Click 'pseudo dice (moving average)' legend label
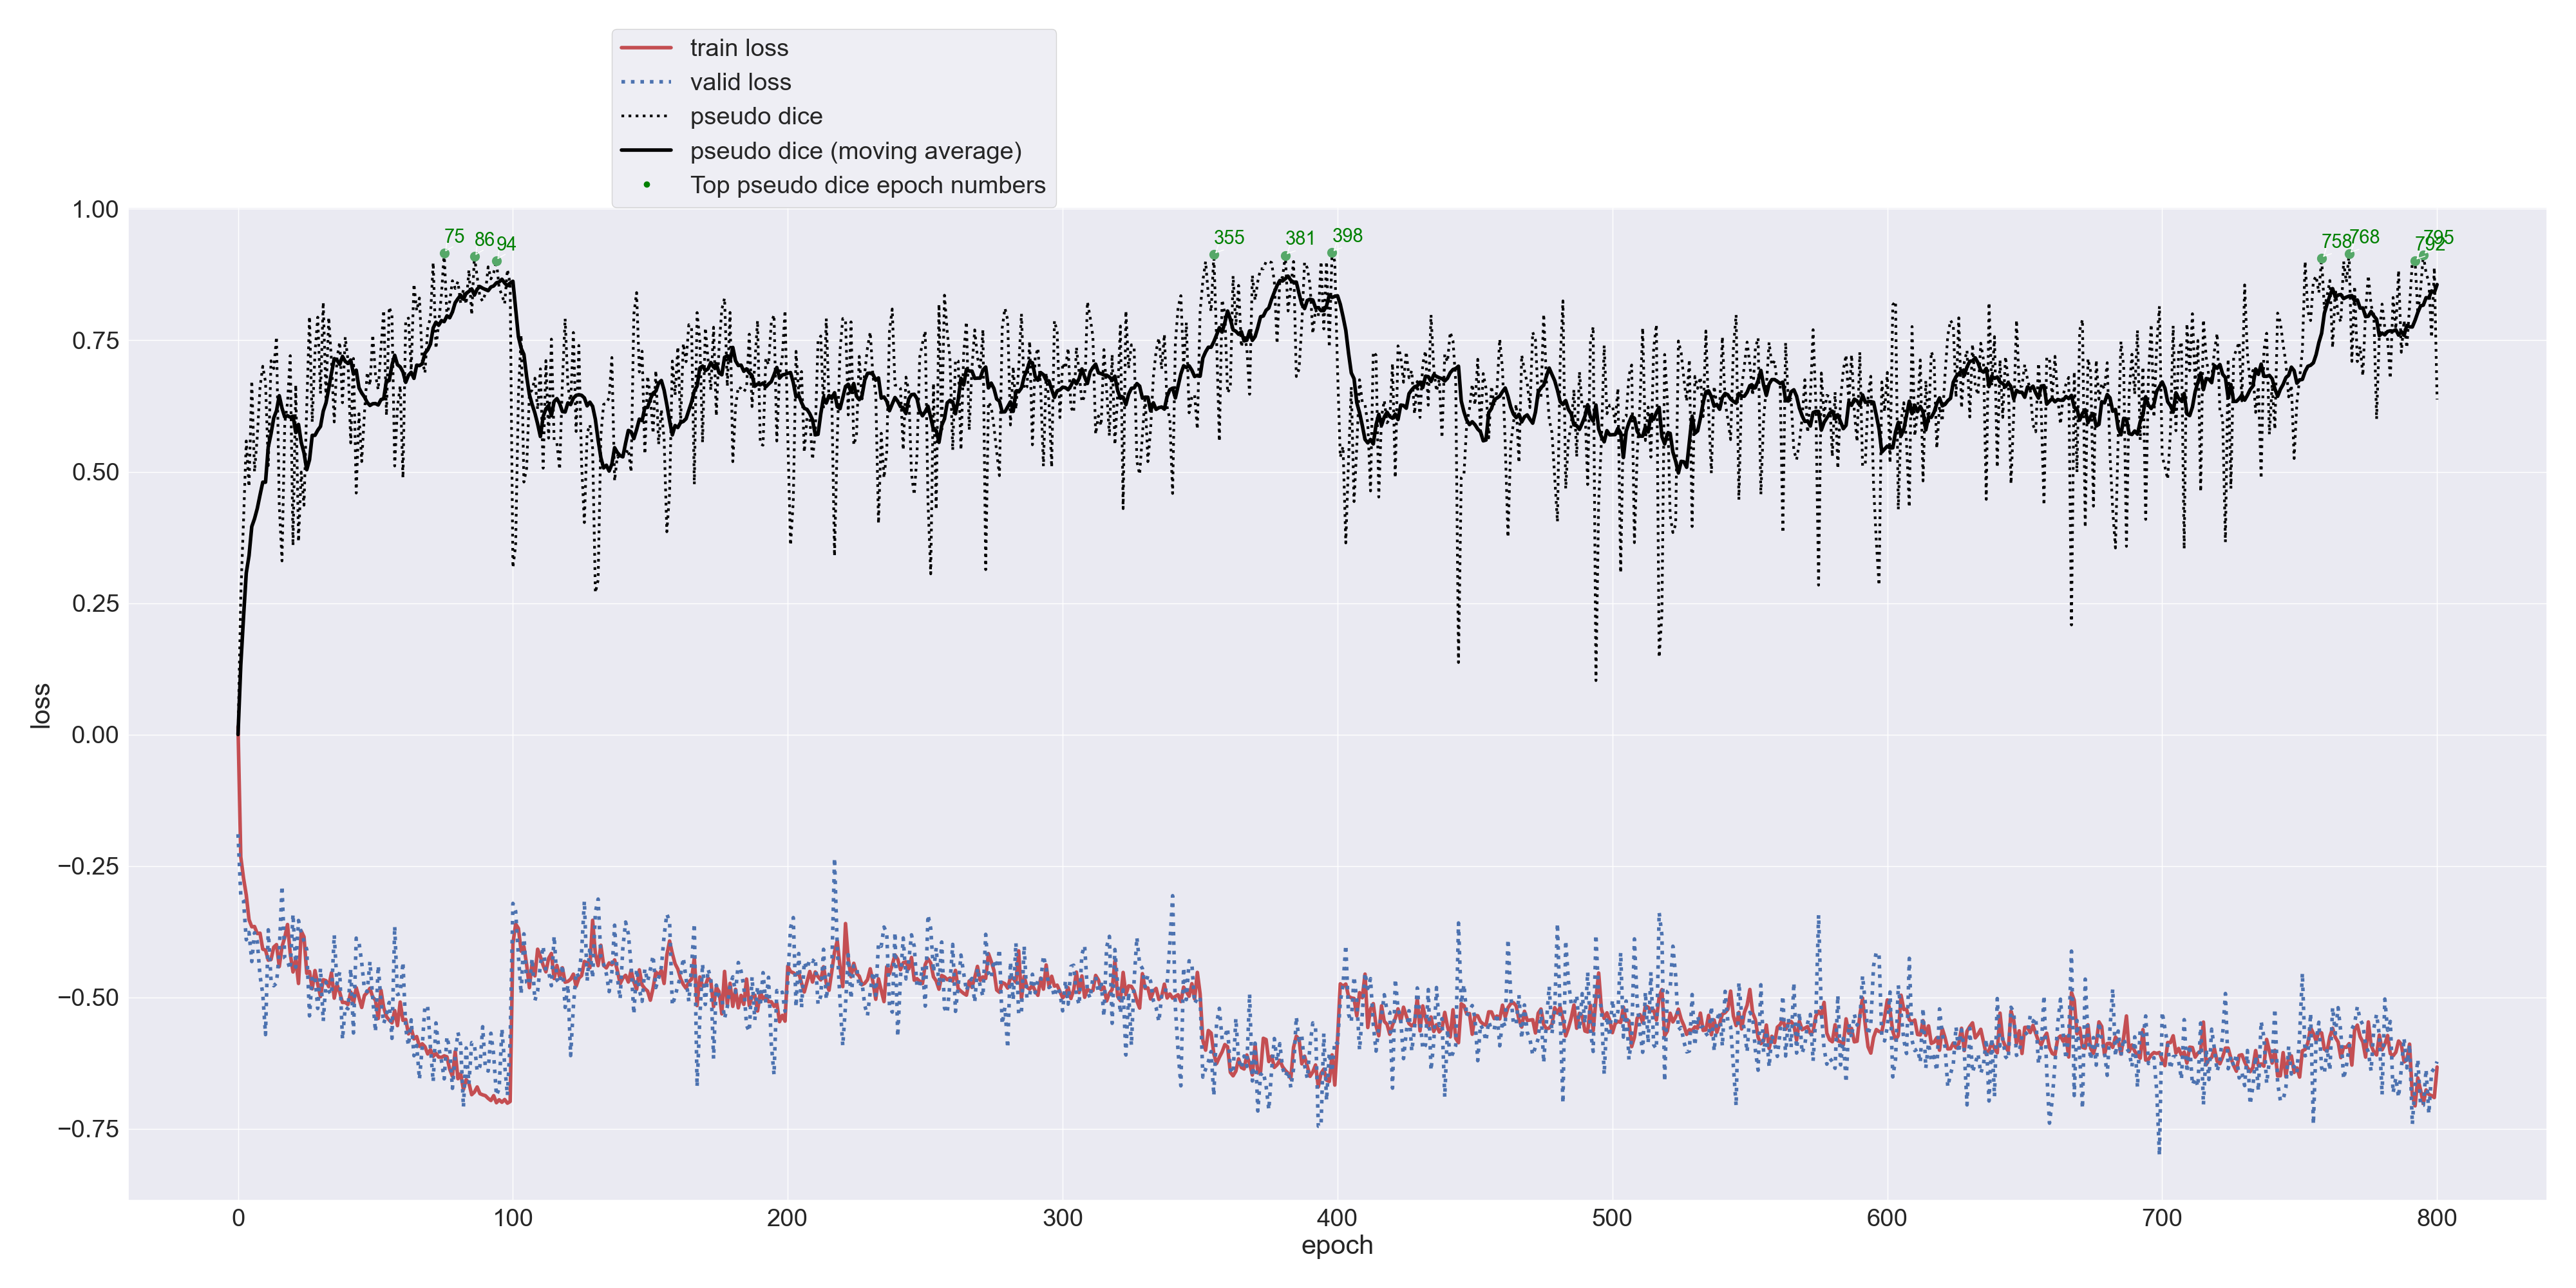Image resolution: width=2576 pixels, height=1288 pixels. coord(855,151)
